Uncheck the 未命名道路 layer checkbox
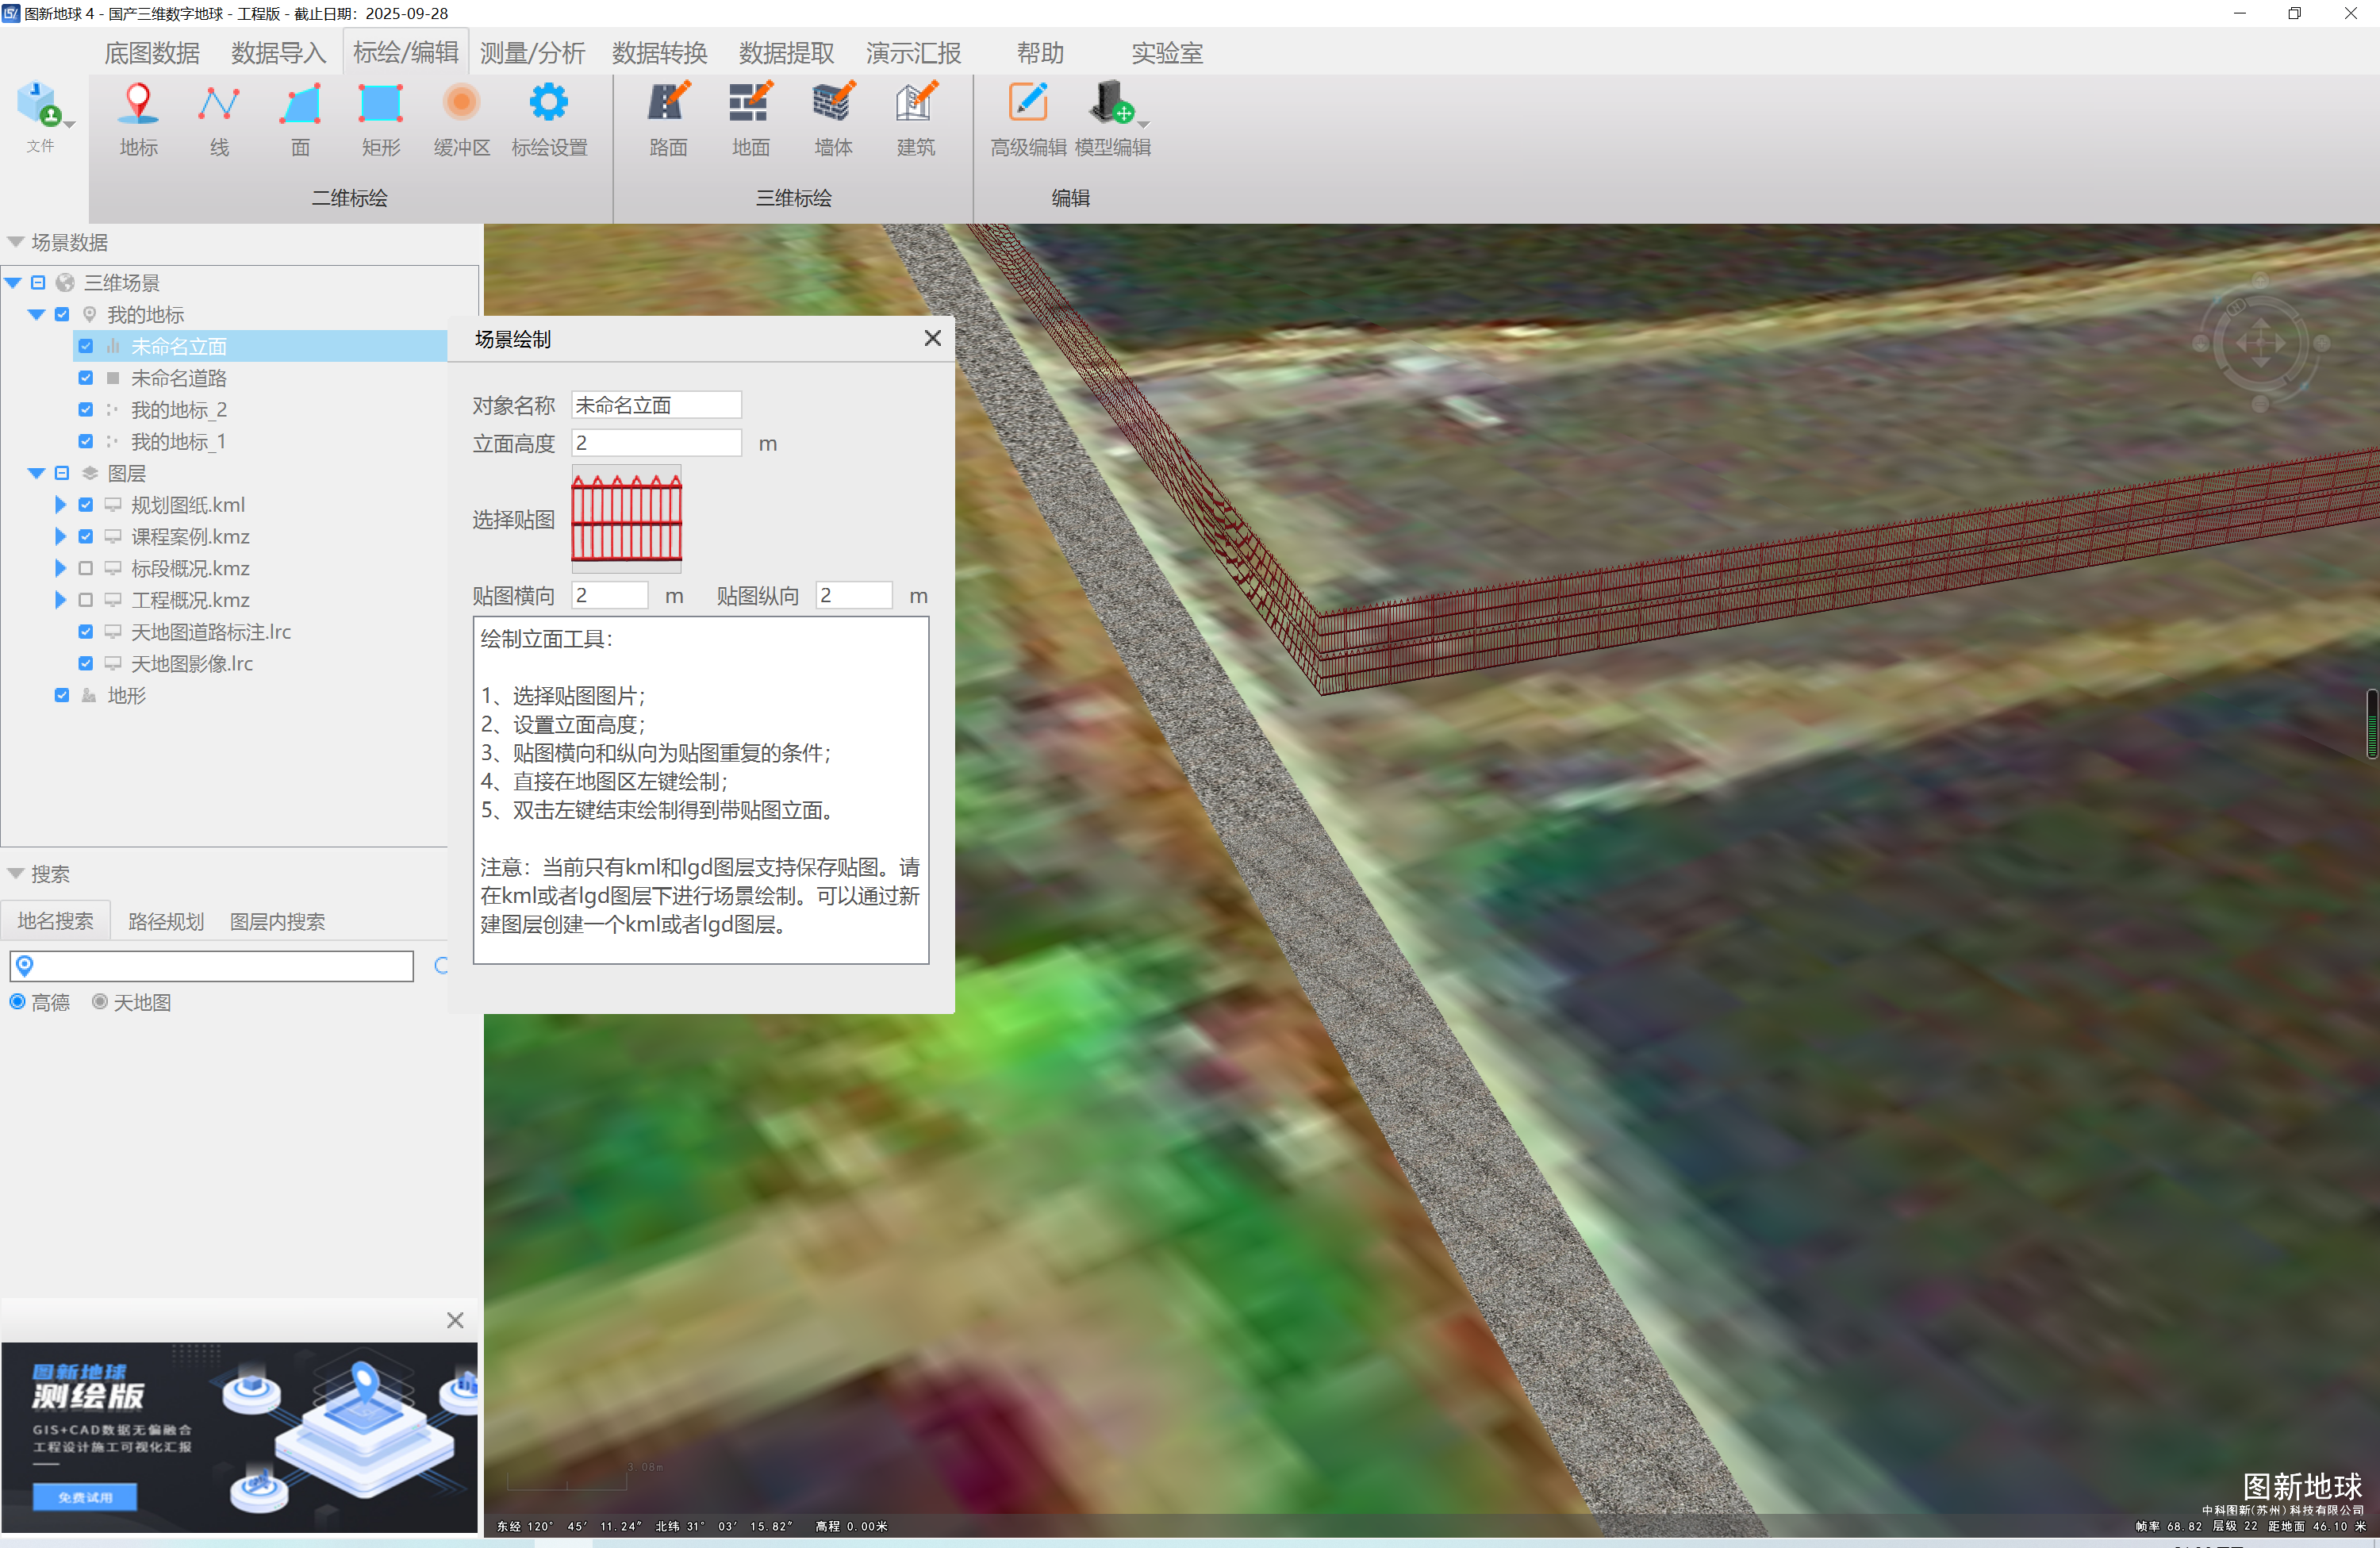Viewport: 2380px width, 1548px height. [86, 378]
